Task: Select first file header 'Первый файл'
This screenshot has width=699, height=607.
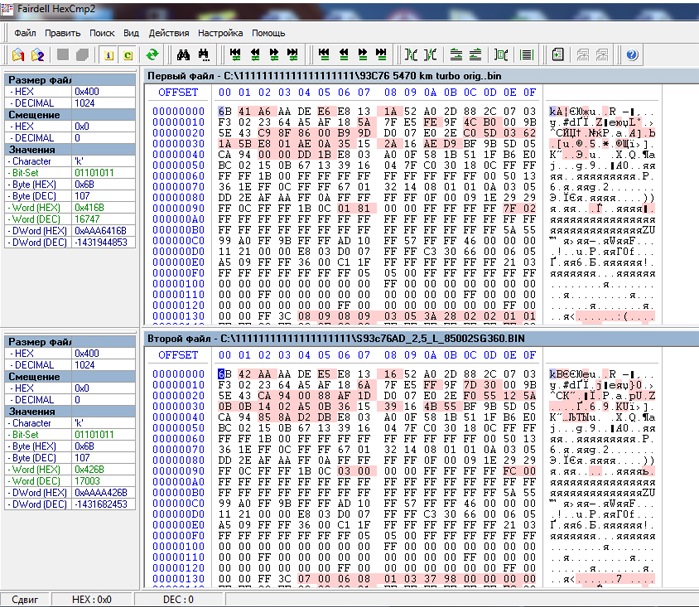Action: (x=181, y=76)
